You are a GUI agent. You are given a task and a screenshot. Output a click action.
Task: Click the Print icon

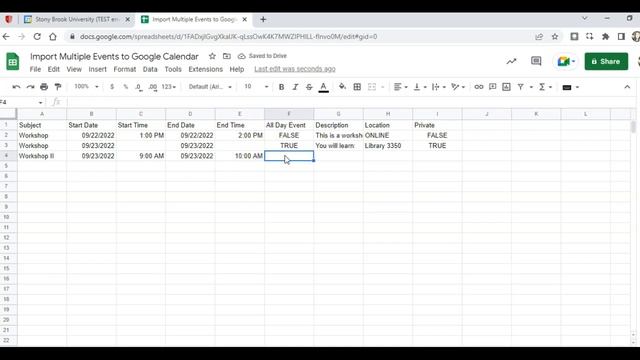tap(44, 87)
